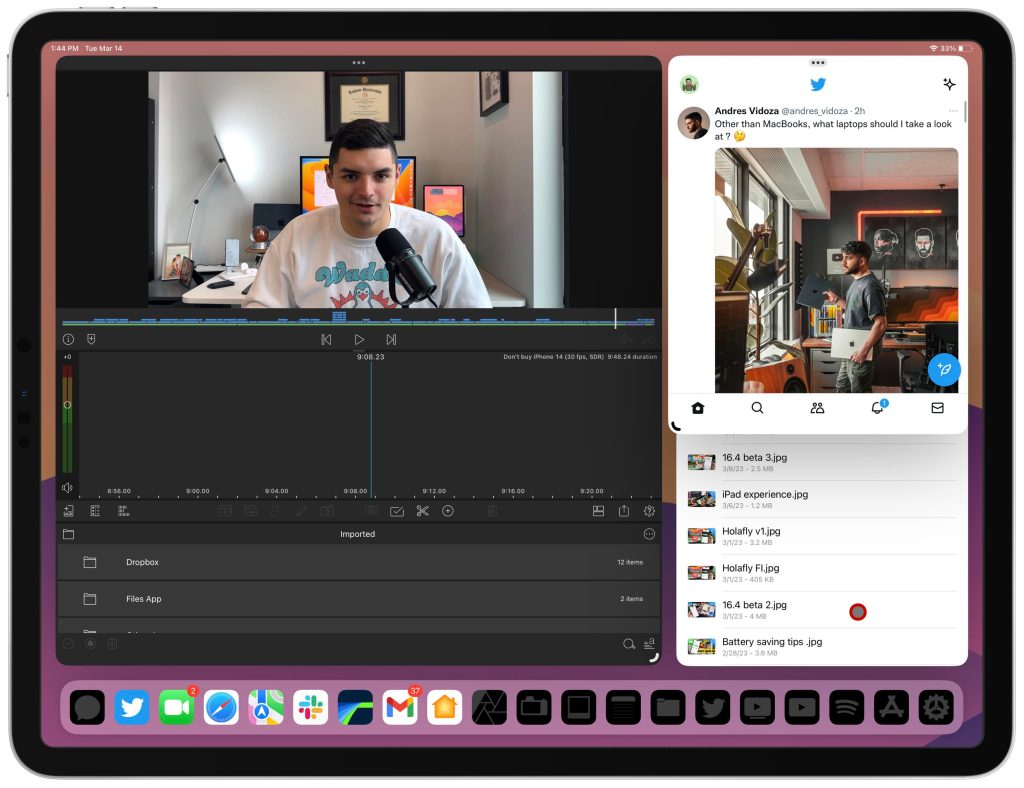Open Twitter messages envelope icon
Screen dimensions: 1024x788
coord(937,407)
